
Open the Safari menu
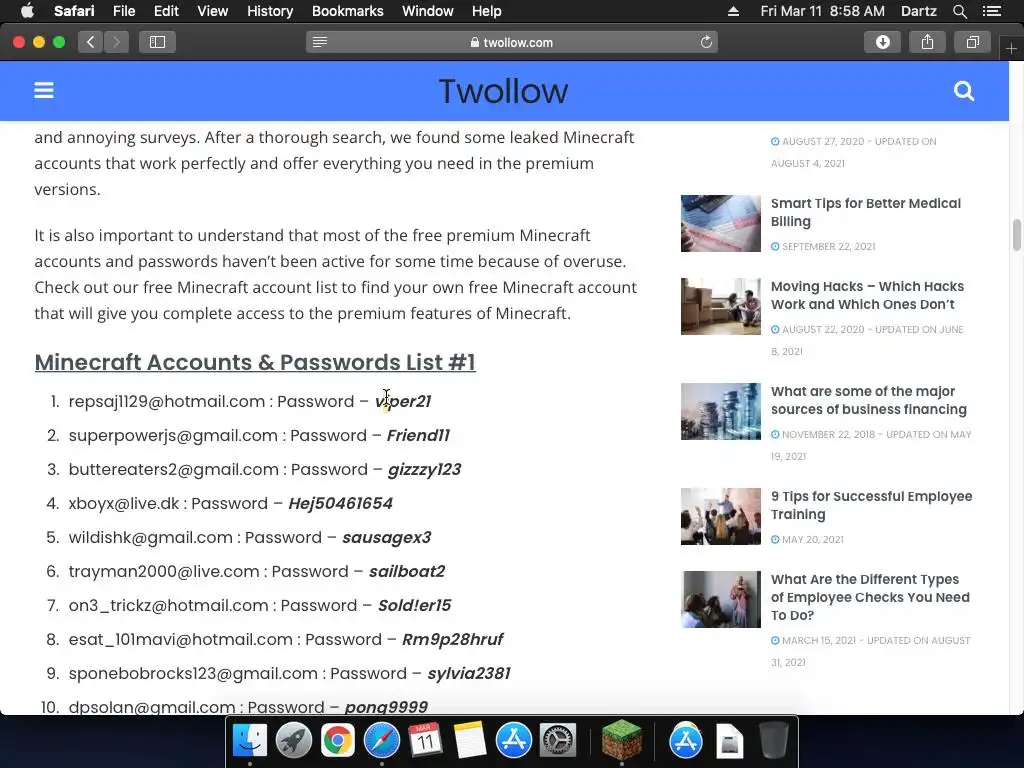coord(74,11)
